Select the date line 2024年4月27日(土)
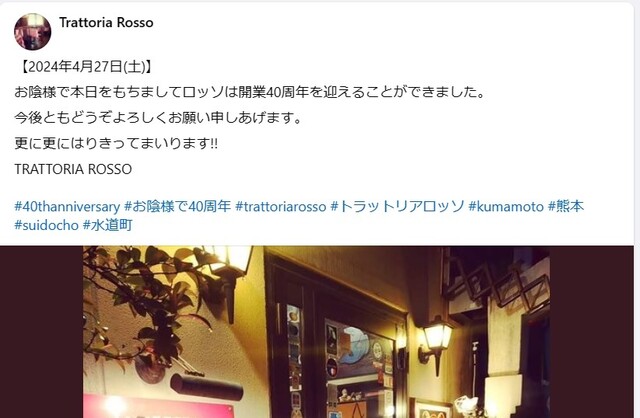The image size is (640, 418). coord(85,67)
